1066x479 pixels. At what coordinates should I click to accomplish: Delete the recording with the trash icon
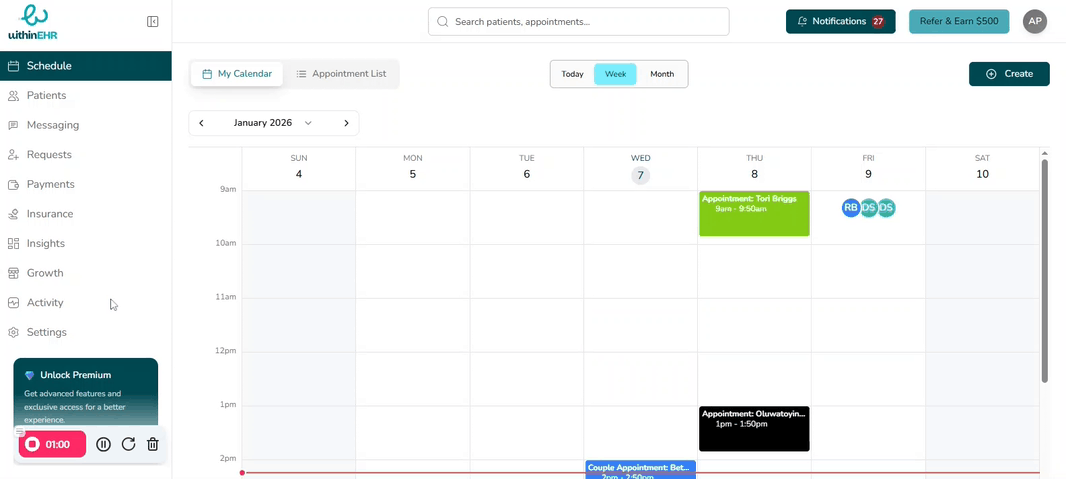coord(153,444)
